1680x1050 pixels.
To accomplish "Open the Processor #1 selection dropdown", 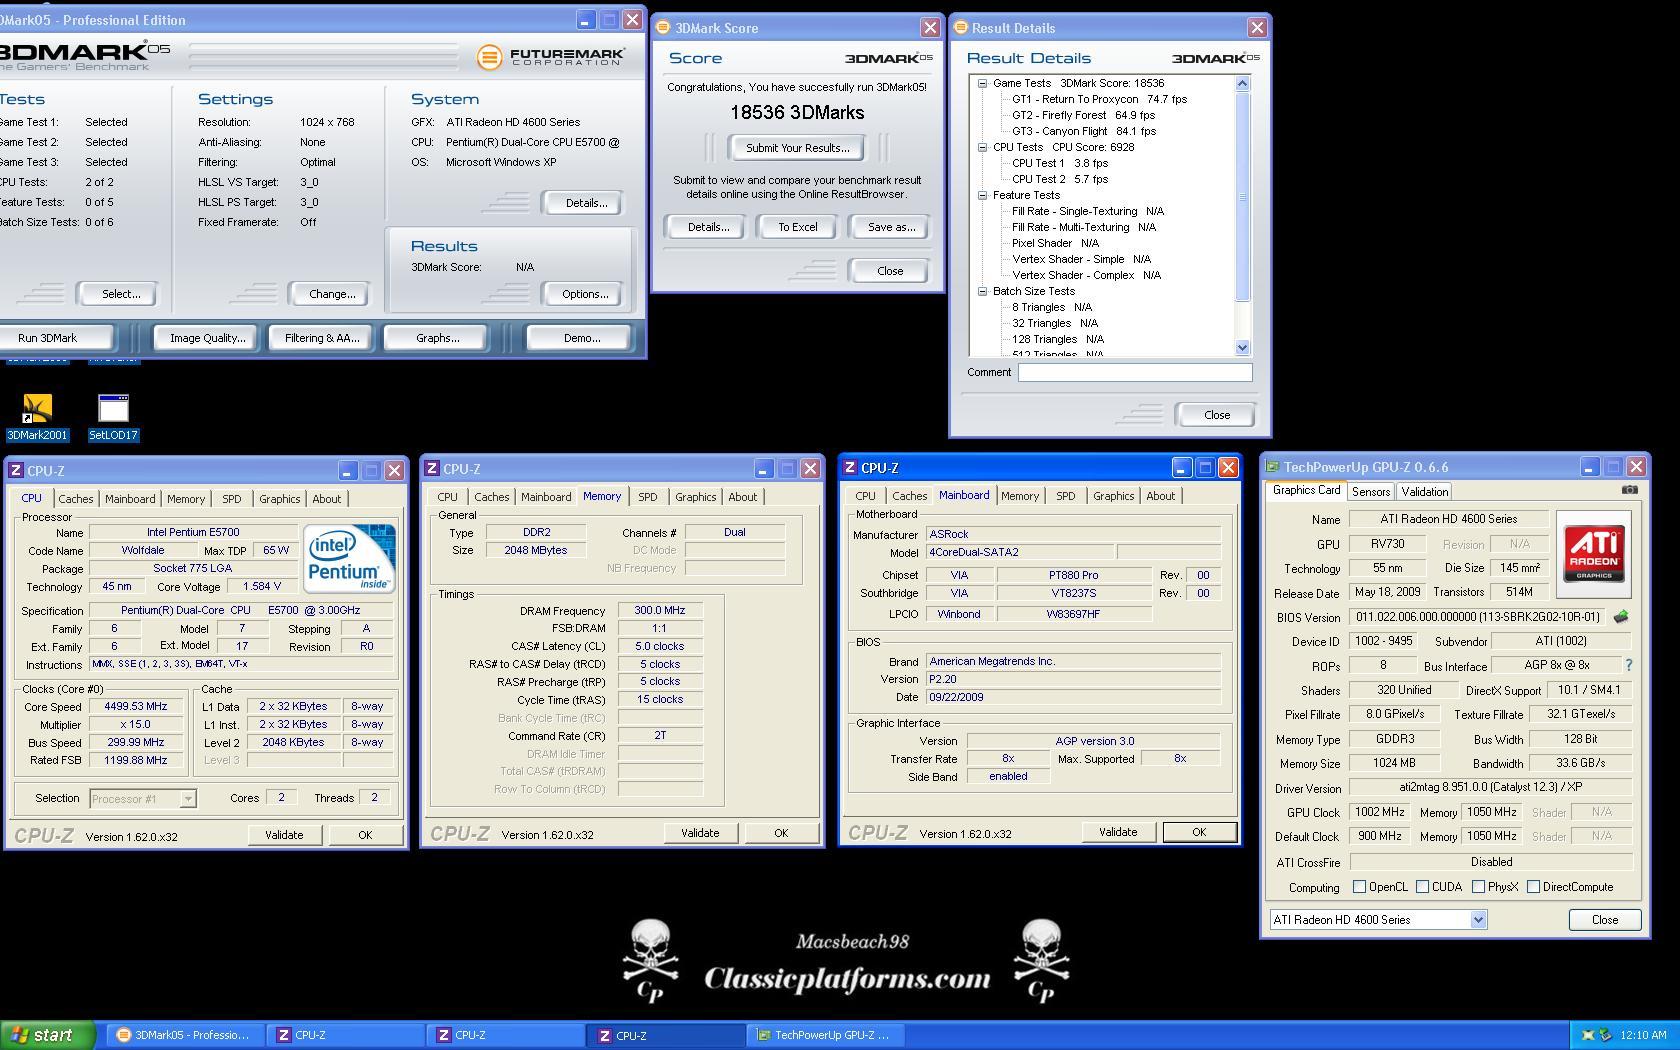I will [x=187, y=798].
